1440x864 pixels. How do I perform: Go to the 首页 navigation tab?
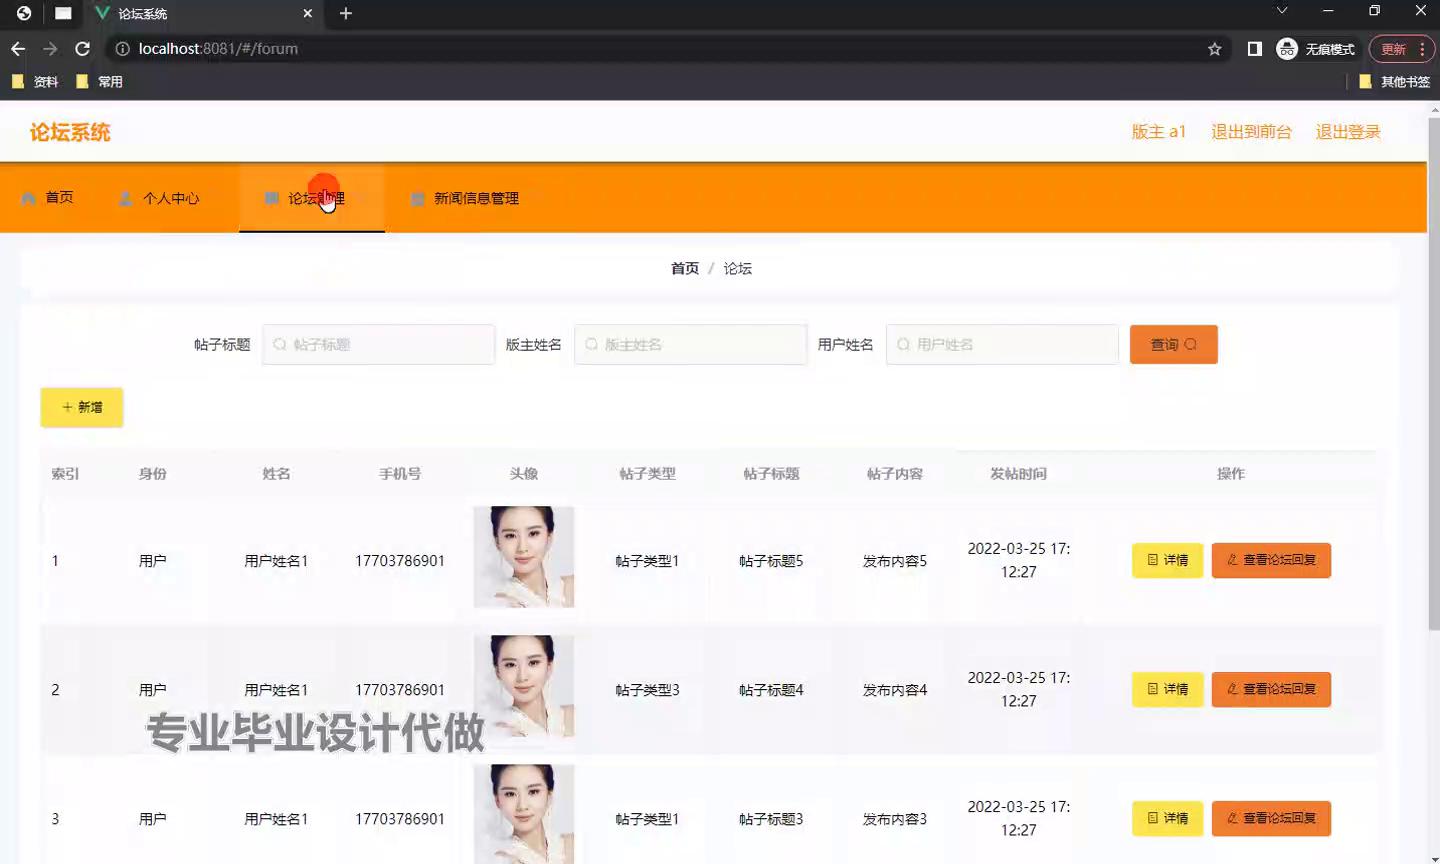tap(48, 198)
